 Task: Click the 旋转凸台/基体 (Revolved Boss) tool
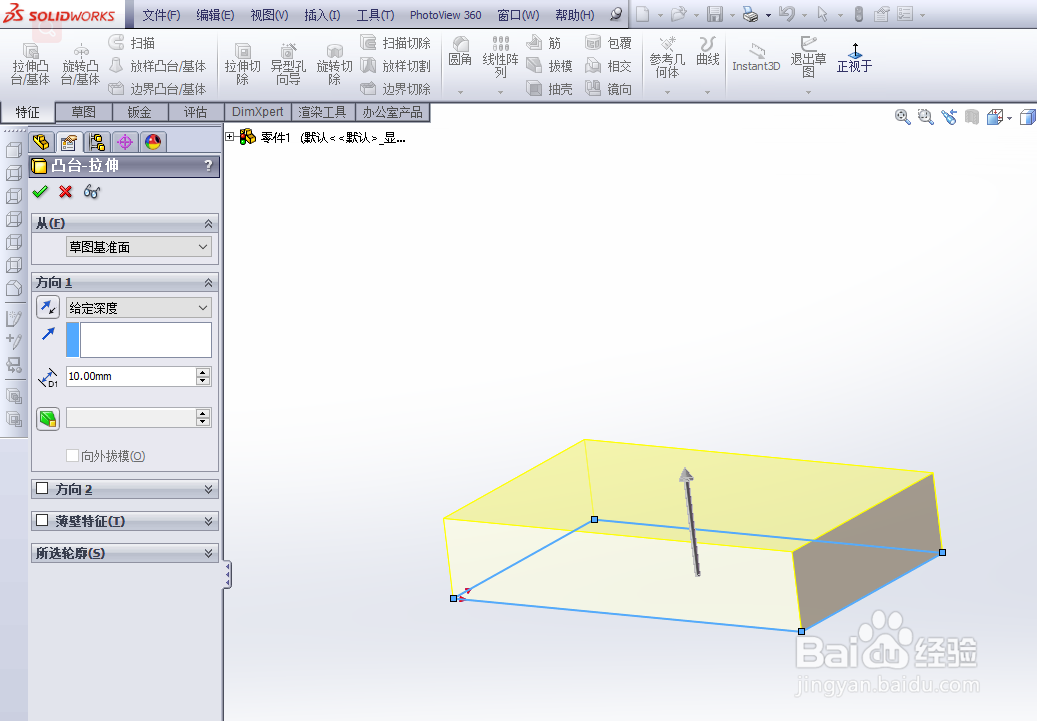pos(79,60)
